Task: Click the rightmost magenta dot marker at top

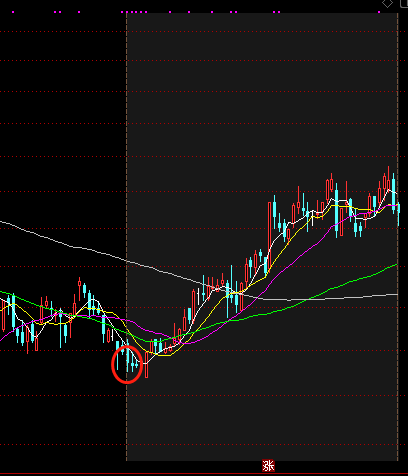Action: click(x=379, y=12)
